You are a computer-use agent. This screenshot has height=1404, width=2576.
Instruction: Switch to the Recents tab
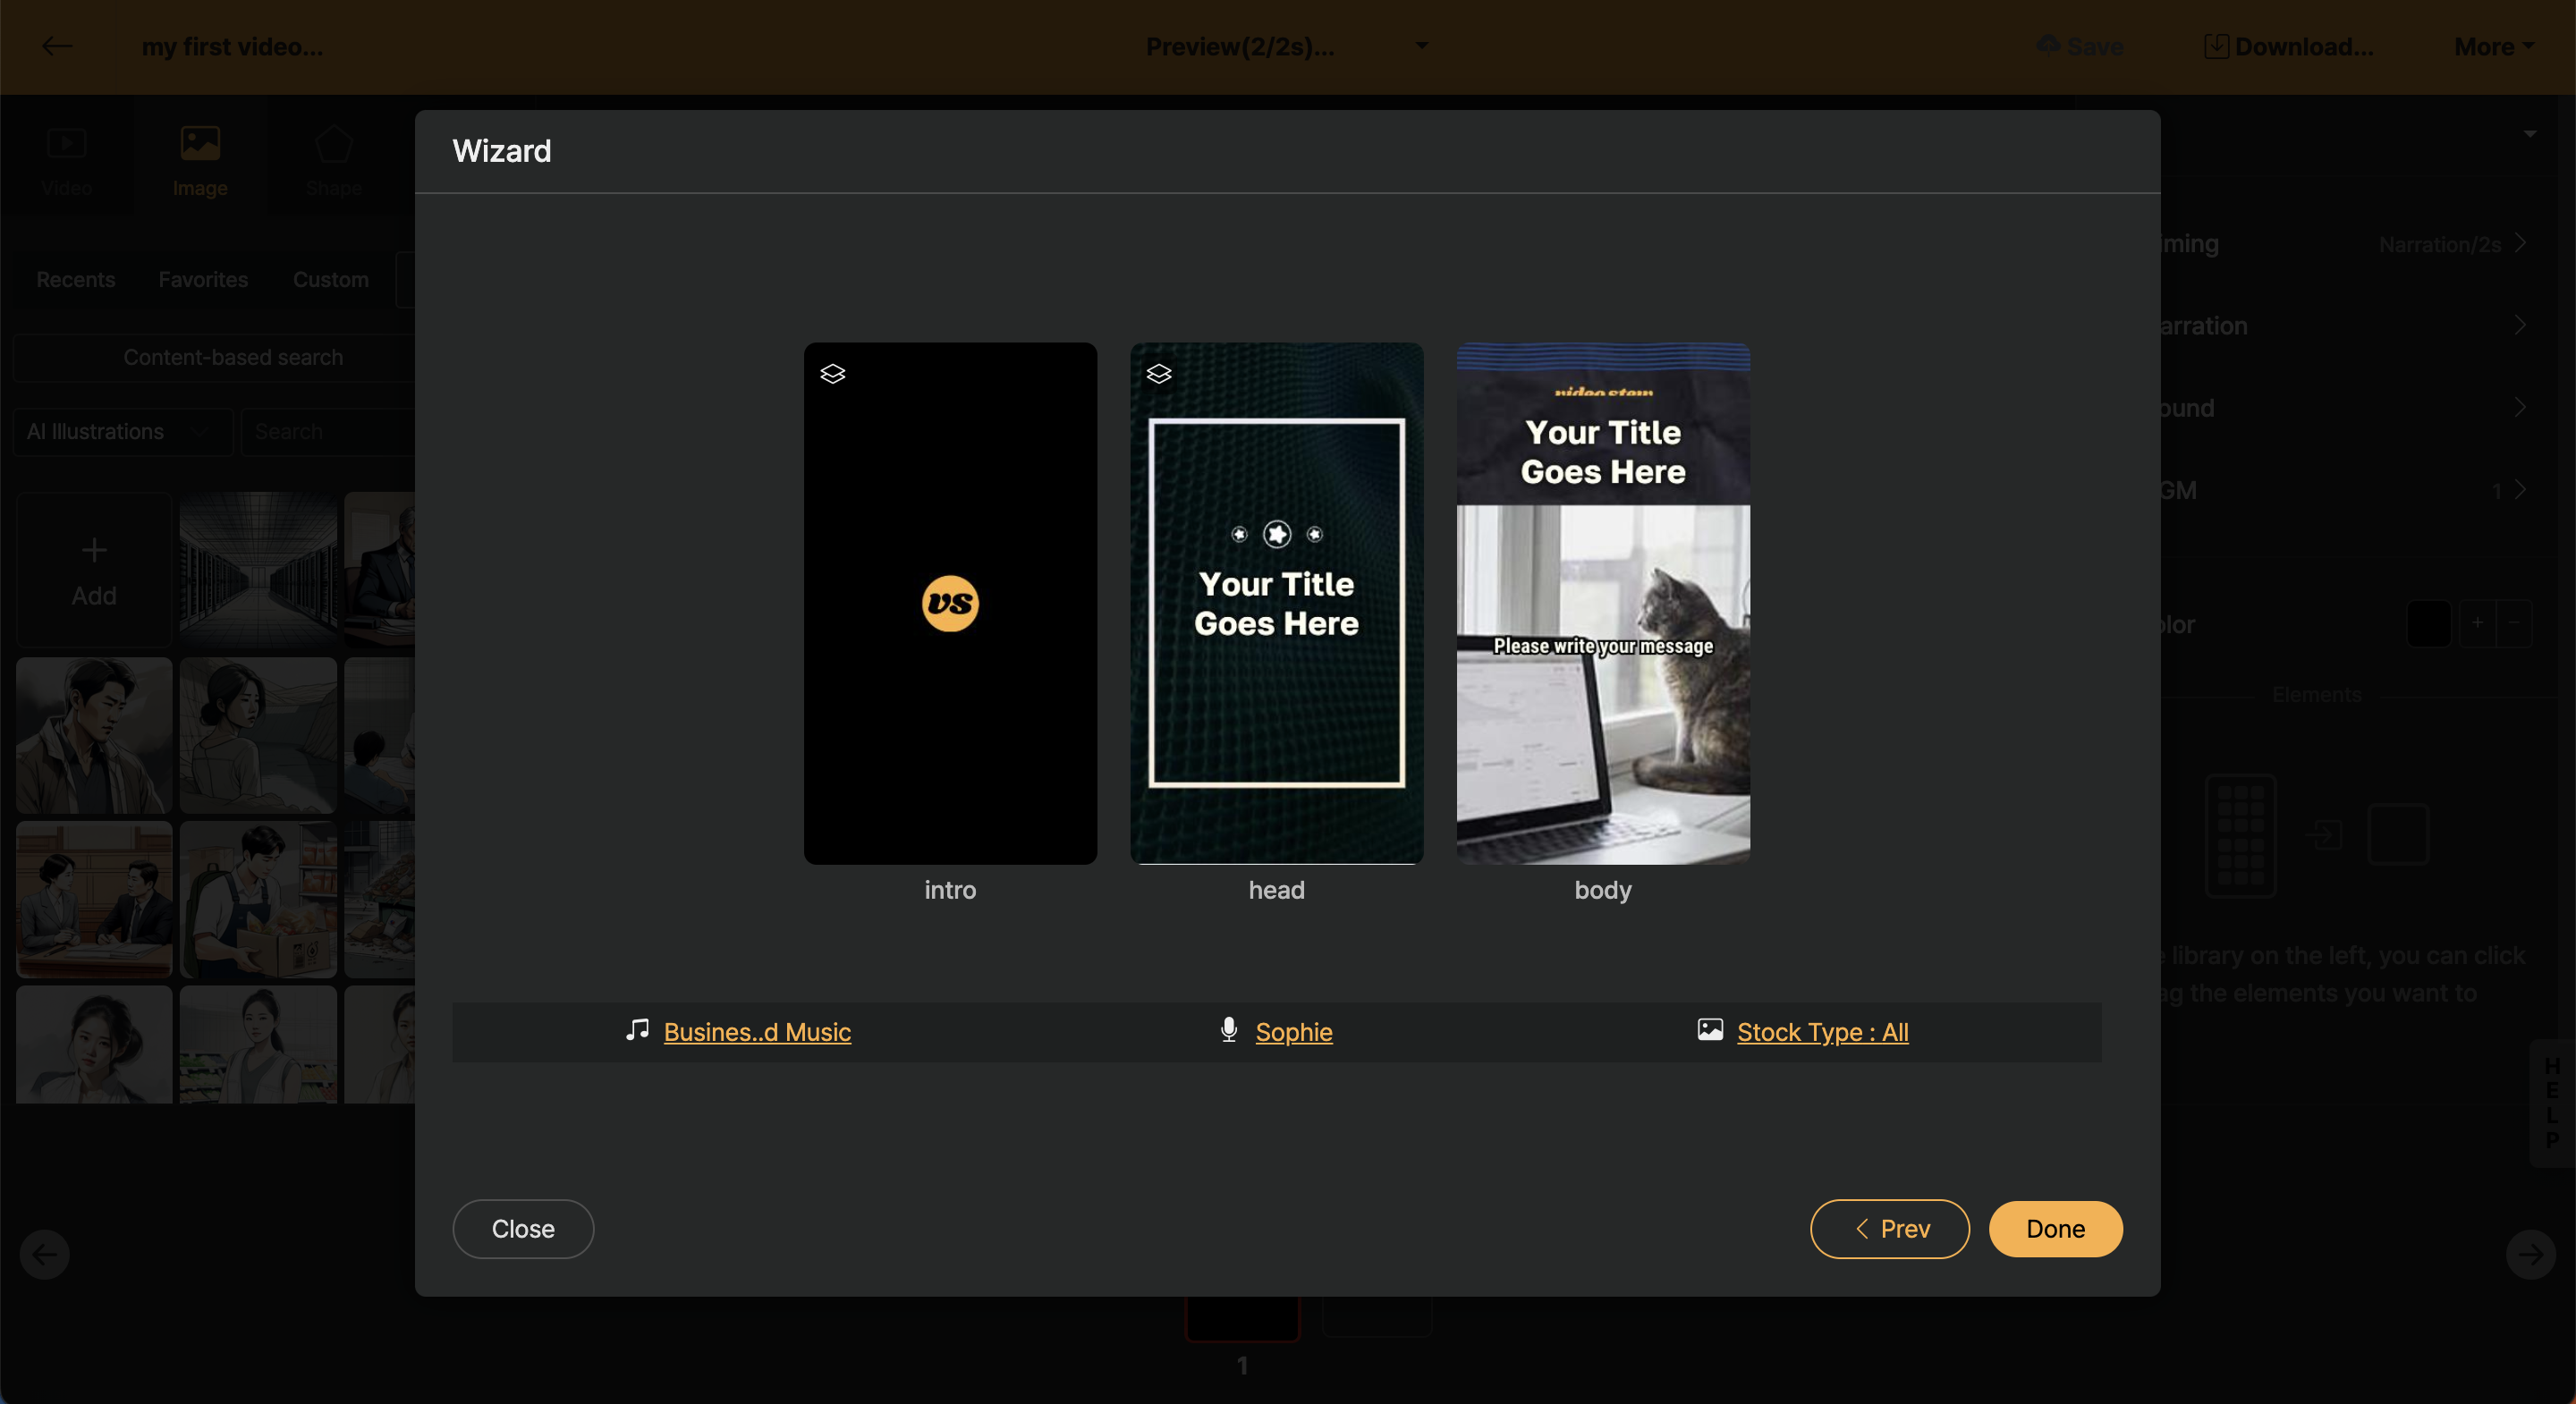pyautogui.click(x=76, y=280)
